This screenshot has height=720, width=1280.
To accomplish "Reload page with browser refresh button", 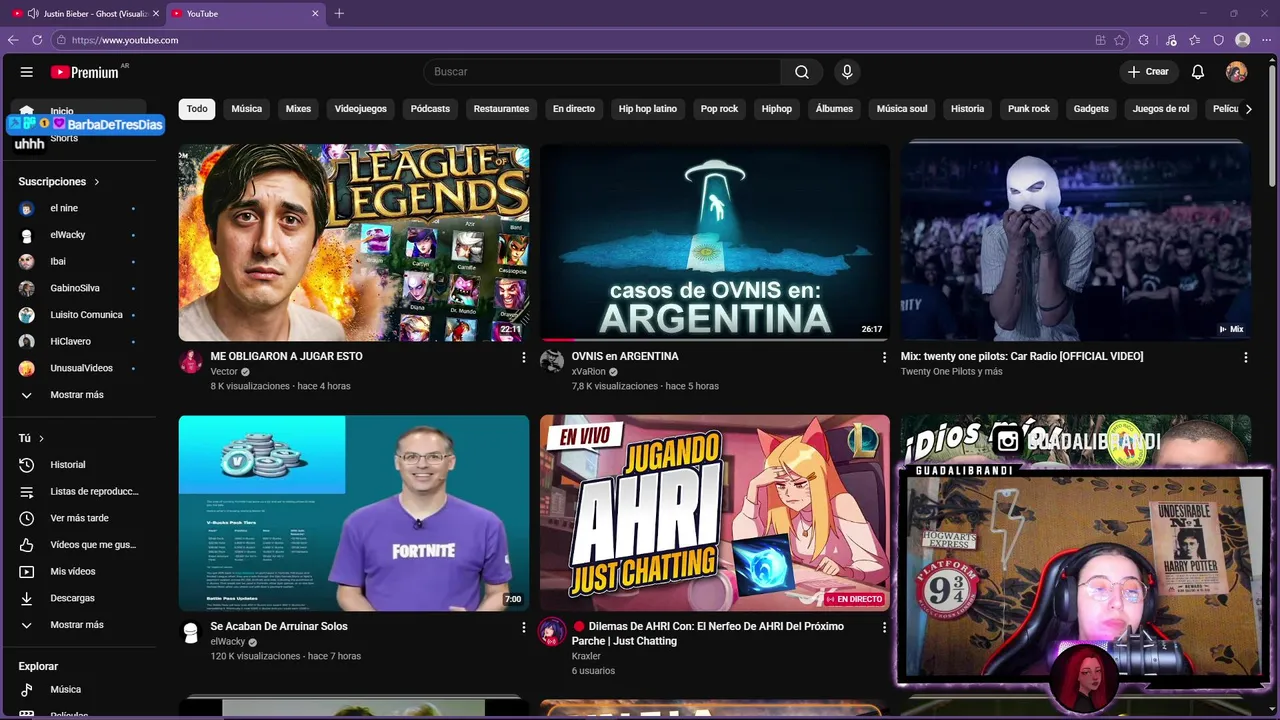I will coord(37,40).
